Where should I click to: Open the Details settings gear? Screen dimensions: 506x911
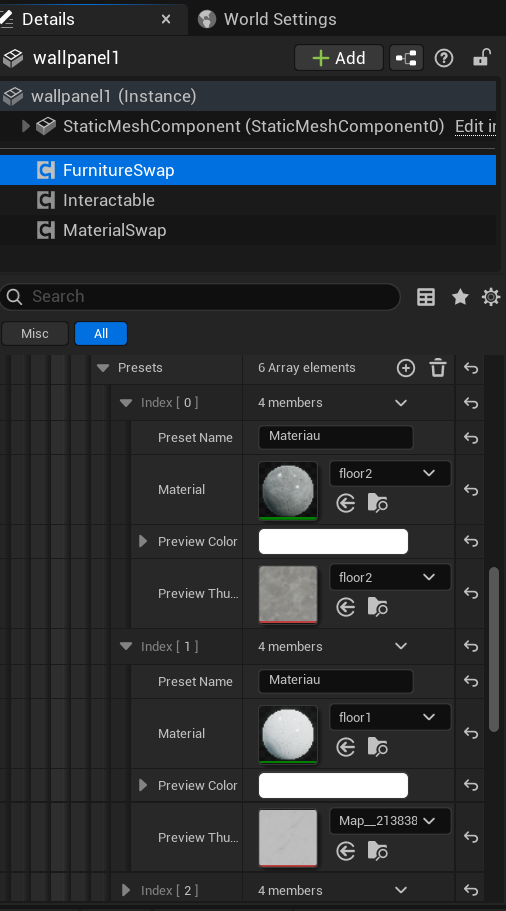click(x=491, y=297)
